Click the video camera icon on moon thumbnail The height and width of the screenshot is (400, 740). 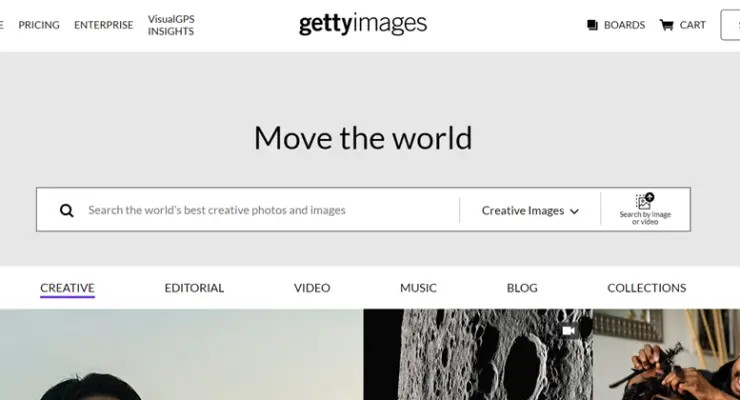569,331
